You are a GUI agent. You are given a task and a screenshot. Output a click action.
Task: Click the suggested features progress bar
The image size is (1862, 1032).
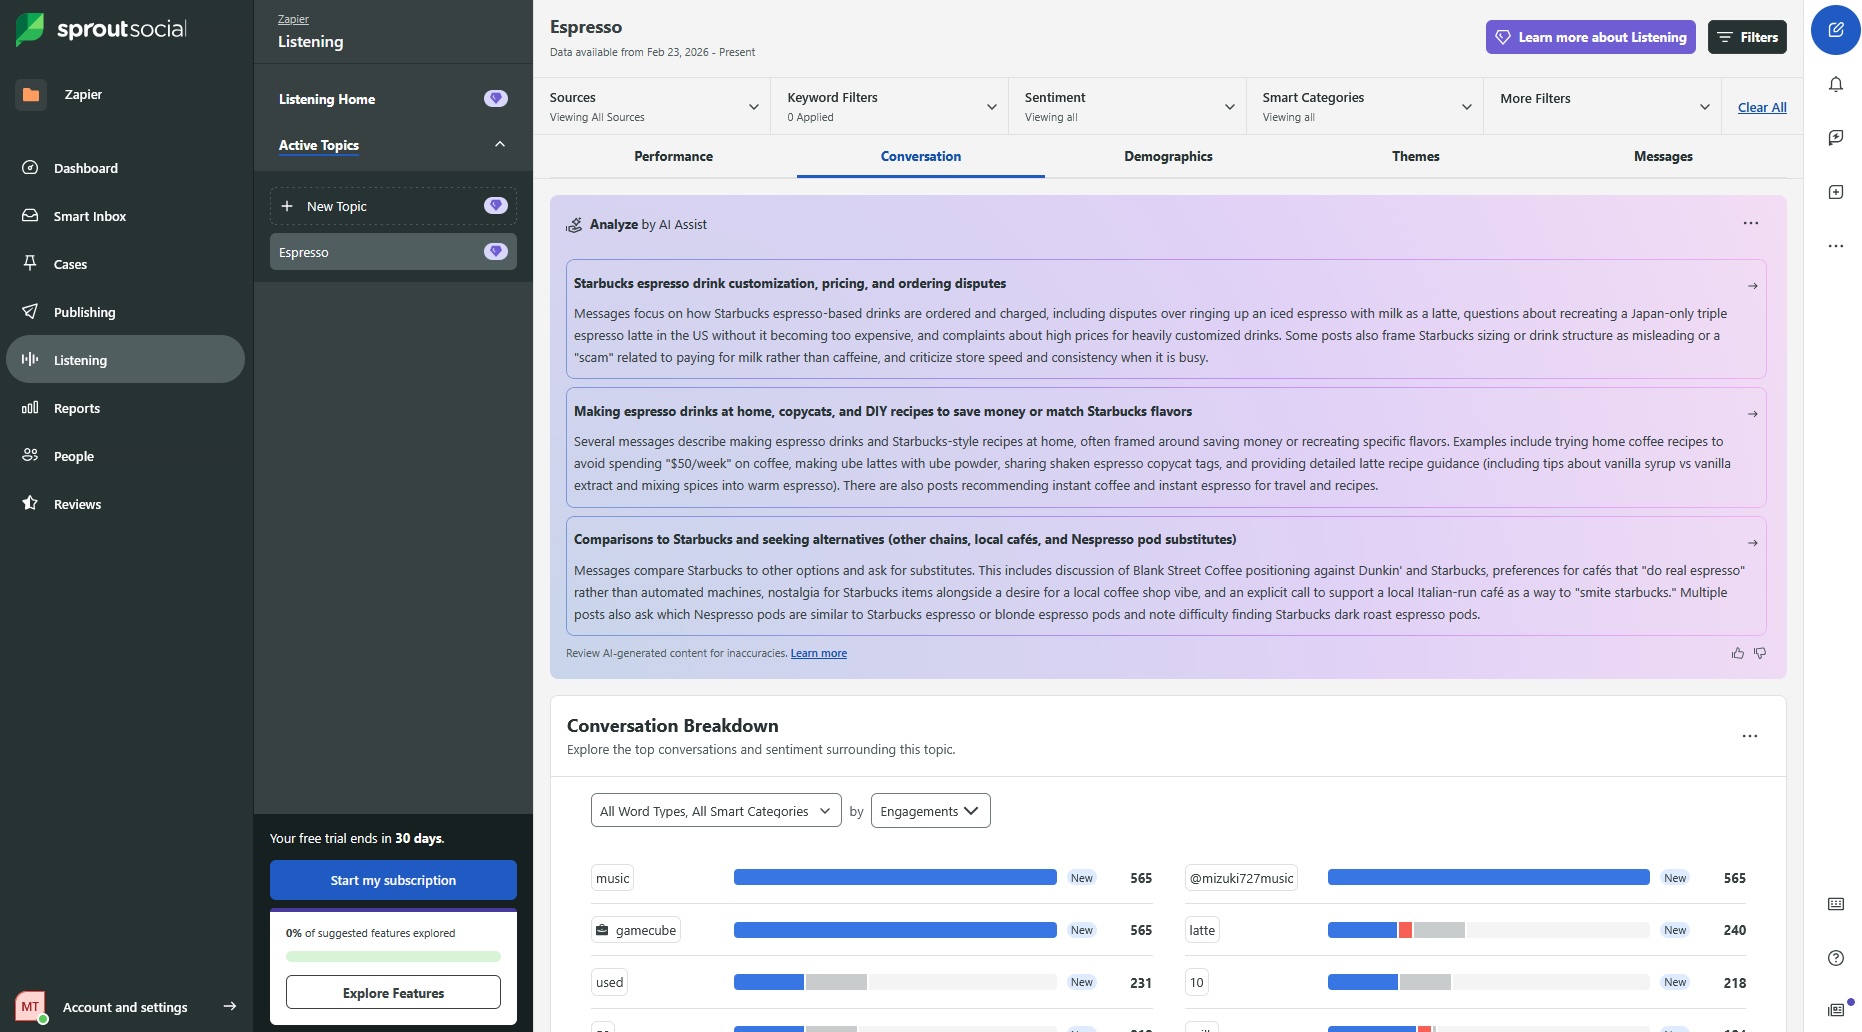[x=393, y=957]
